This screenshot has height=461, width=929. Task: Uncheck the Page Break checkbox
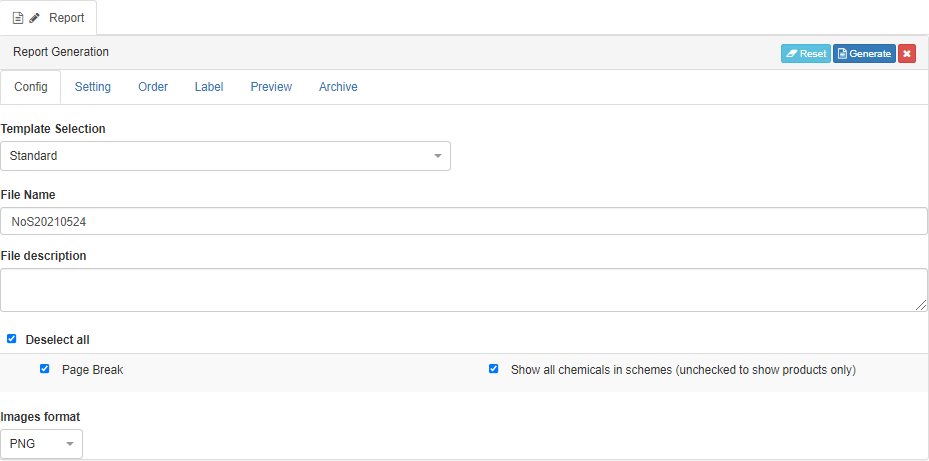[45, 369]
